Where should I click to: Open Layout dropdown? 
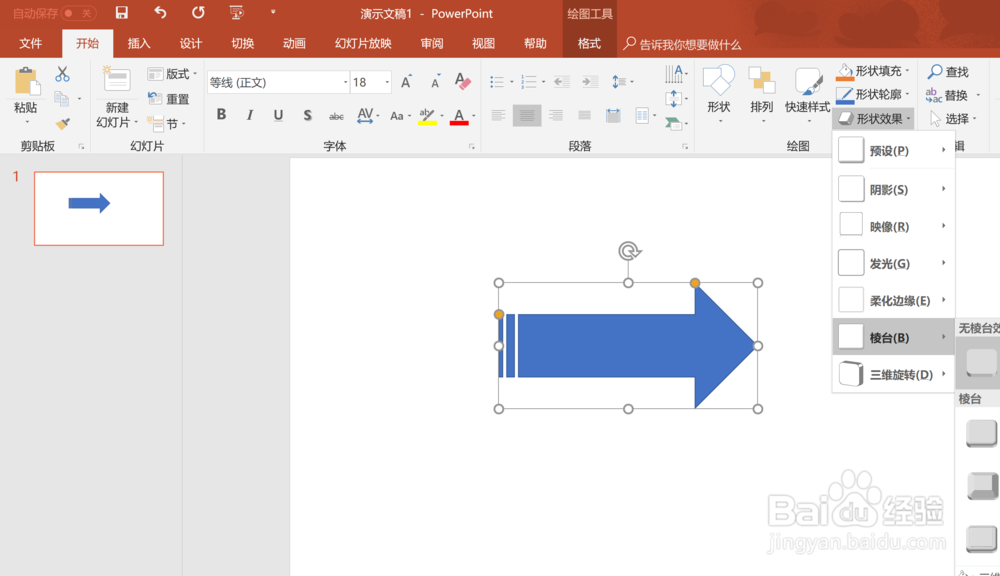(x=172, y=74)
